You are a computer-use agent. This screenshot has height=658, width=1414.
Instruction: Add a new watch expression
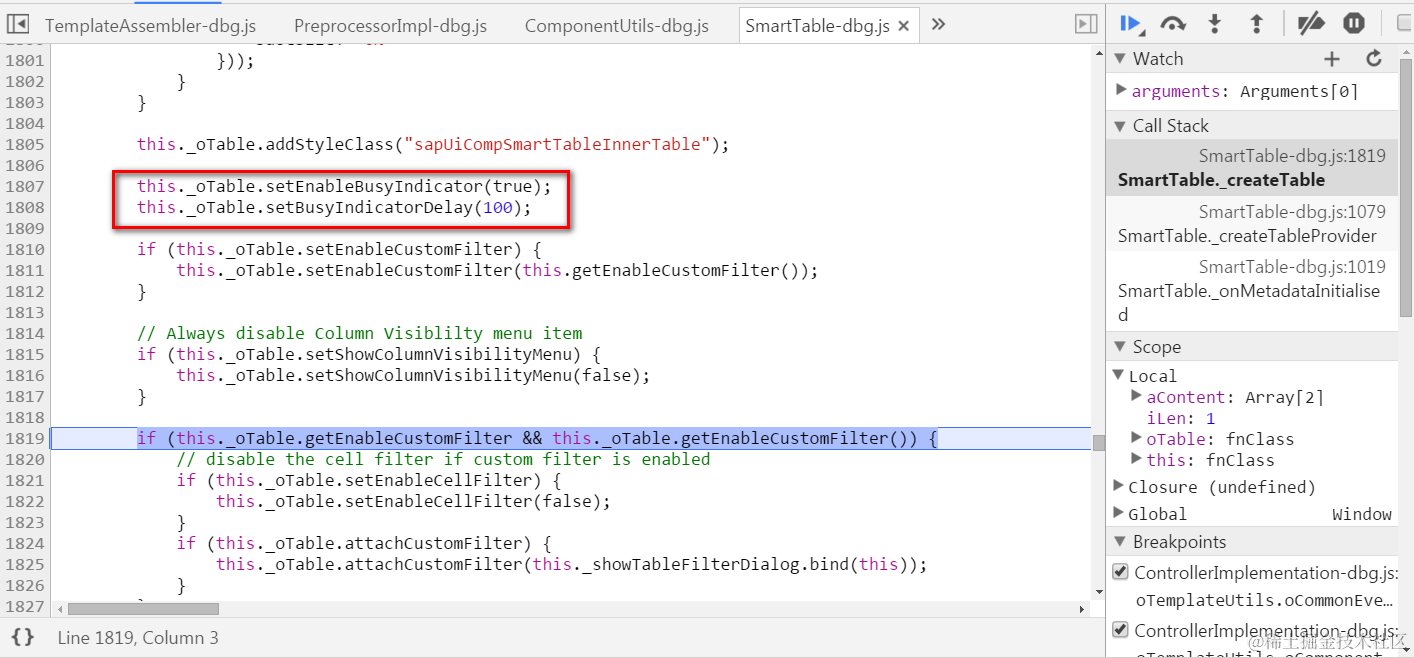coord(1331,59)
